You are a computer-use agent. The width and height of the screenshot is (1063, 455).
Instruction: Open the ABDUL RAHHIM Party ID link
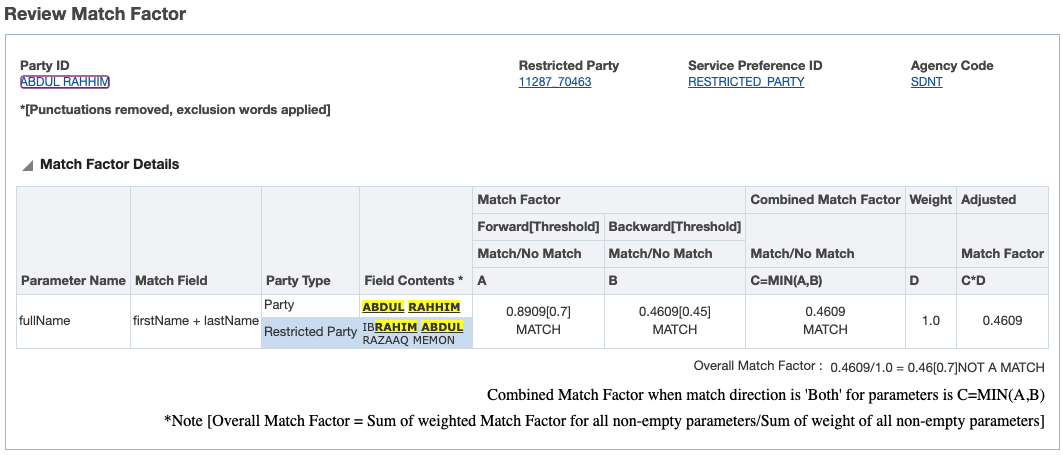click(x=65, y=82)
